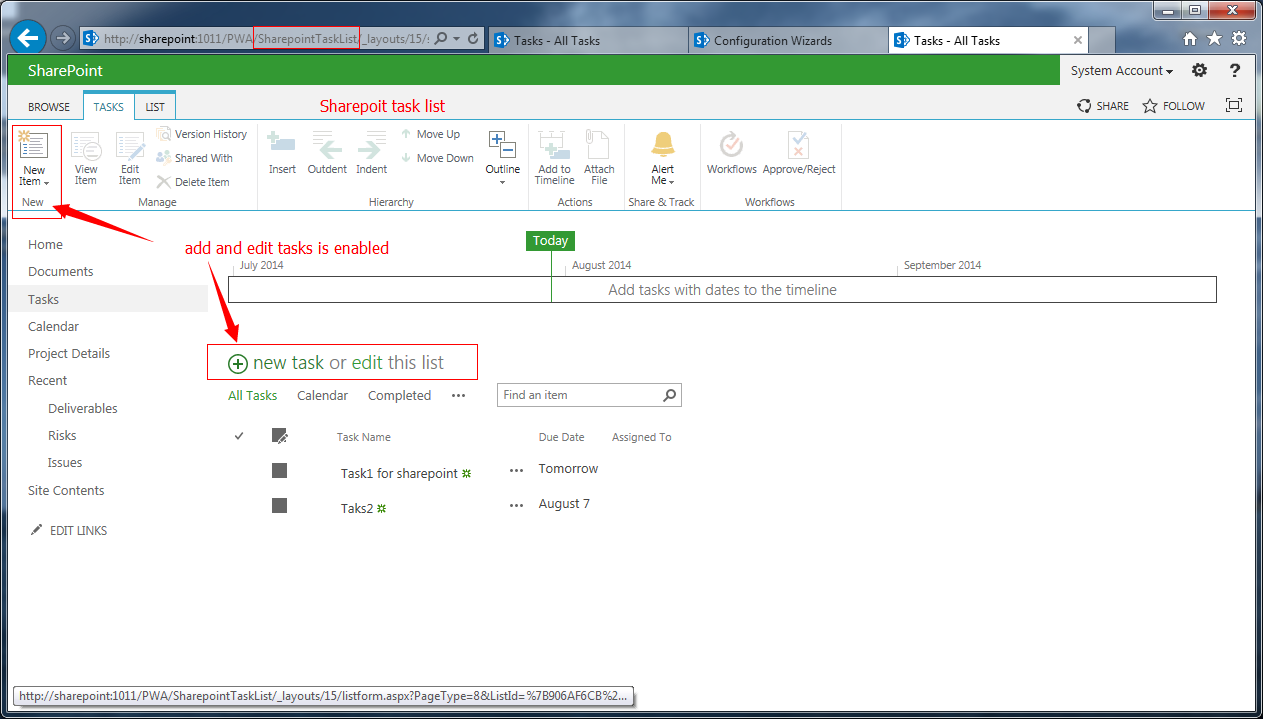
Task: Open ellipsis menu for Taks2
Action: coord(516,506)
